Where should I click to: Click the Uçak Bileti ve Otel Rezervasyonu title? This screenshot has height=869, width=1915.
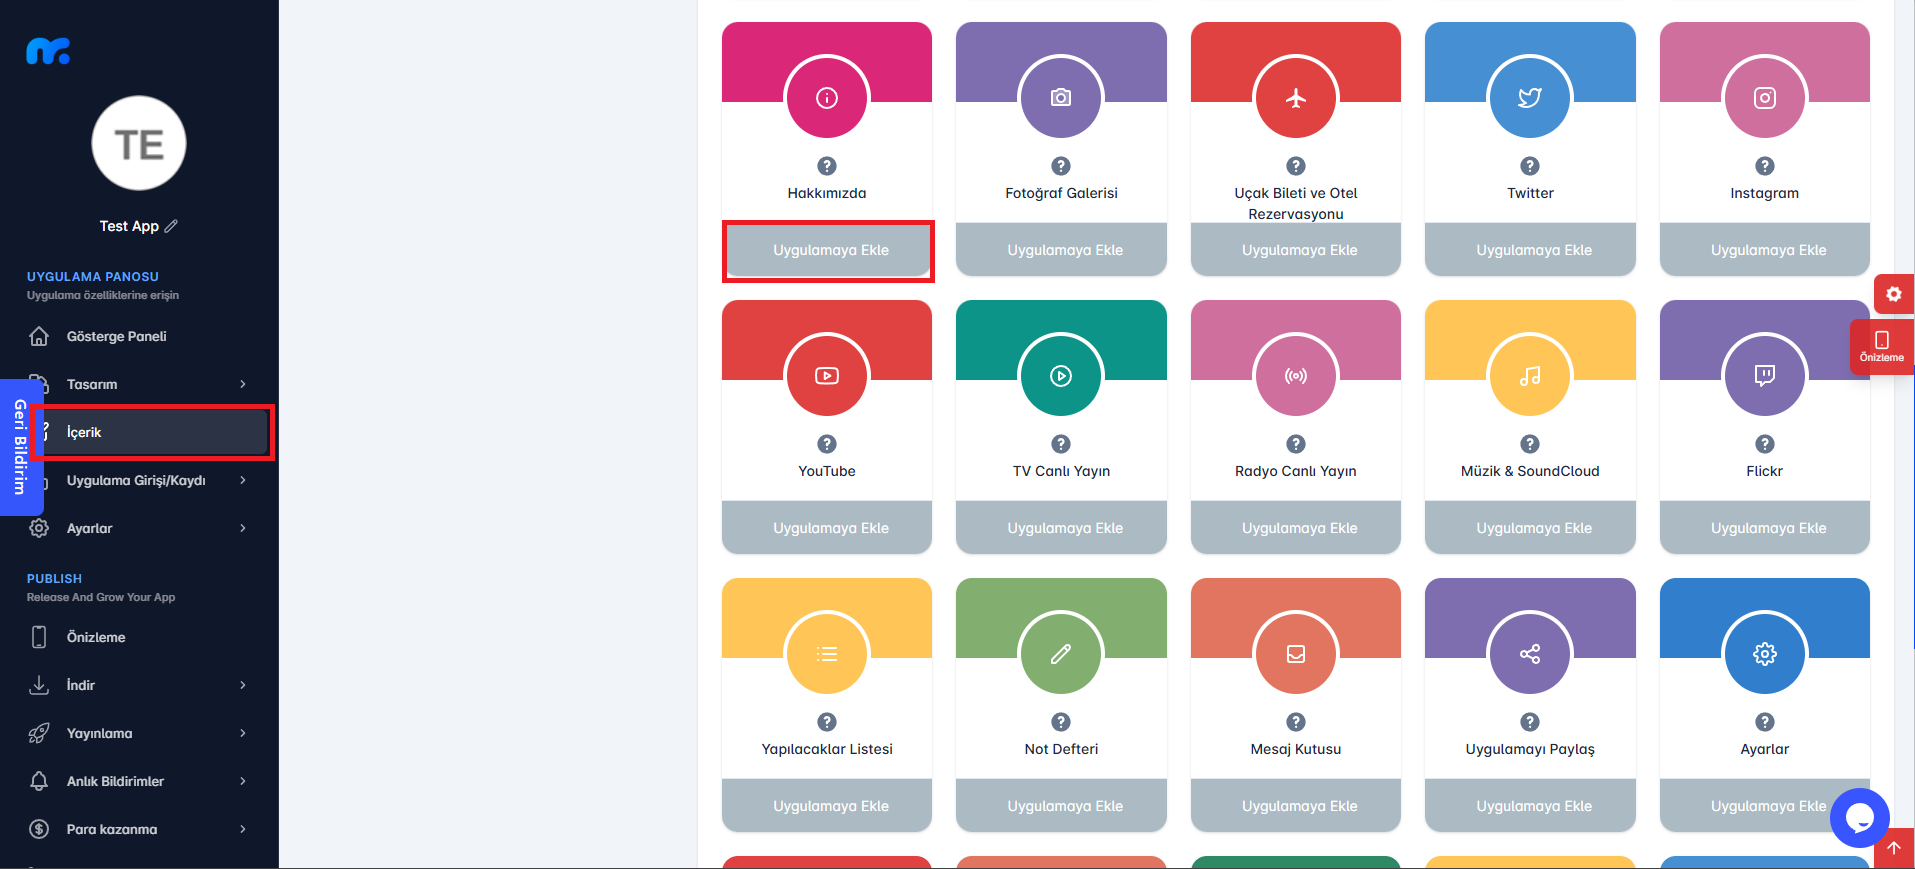point(1296,203)
